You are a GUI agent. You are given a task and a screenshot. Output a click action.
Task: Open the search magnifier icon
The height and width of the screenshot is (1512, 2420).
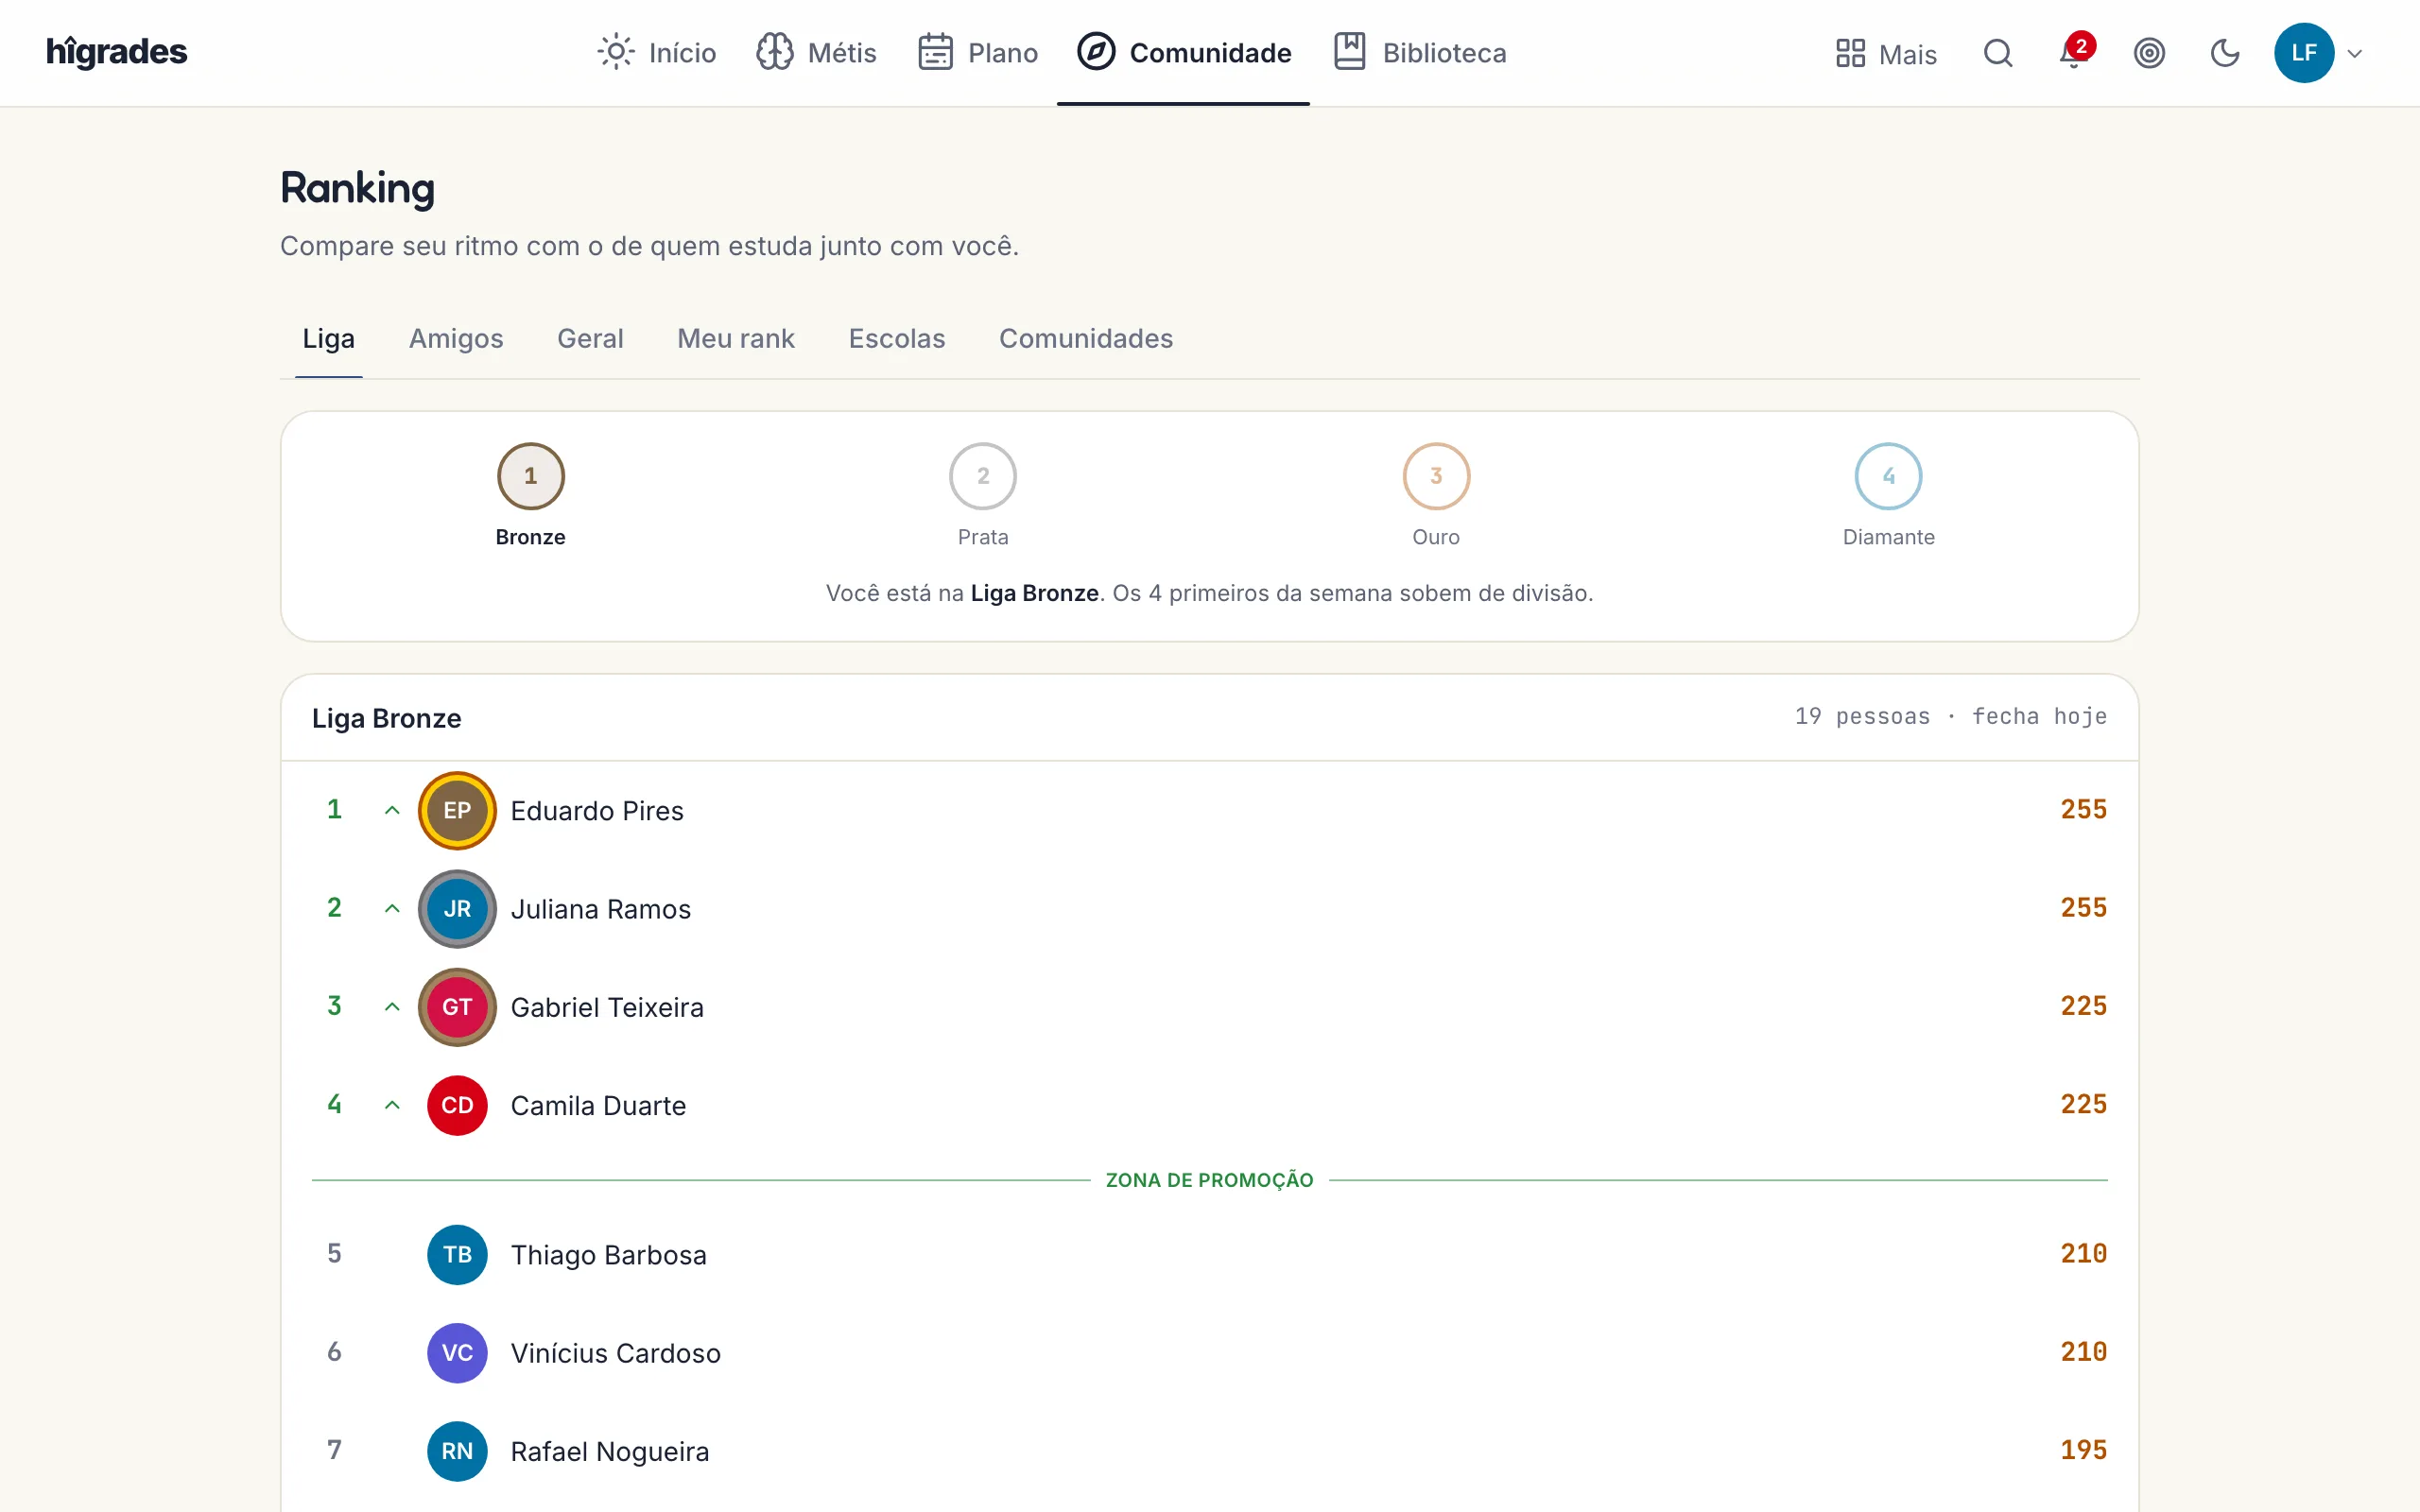click(x=1997, y=53)
